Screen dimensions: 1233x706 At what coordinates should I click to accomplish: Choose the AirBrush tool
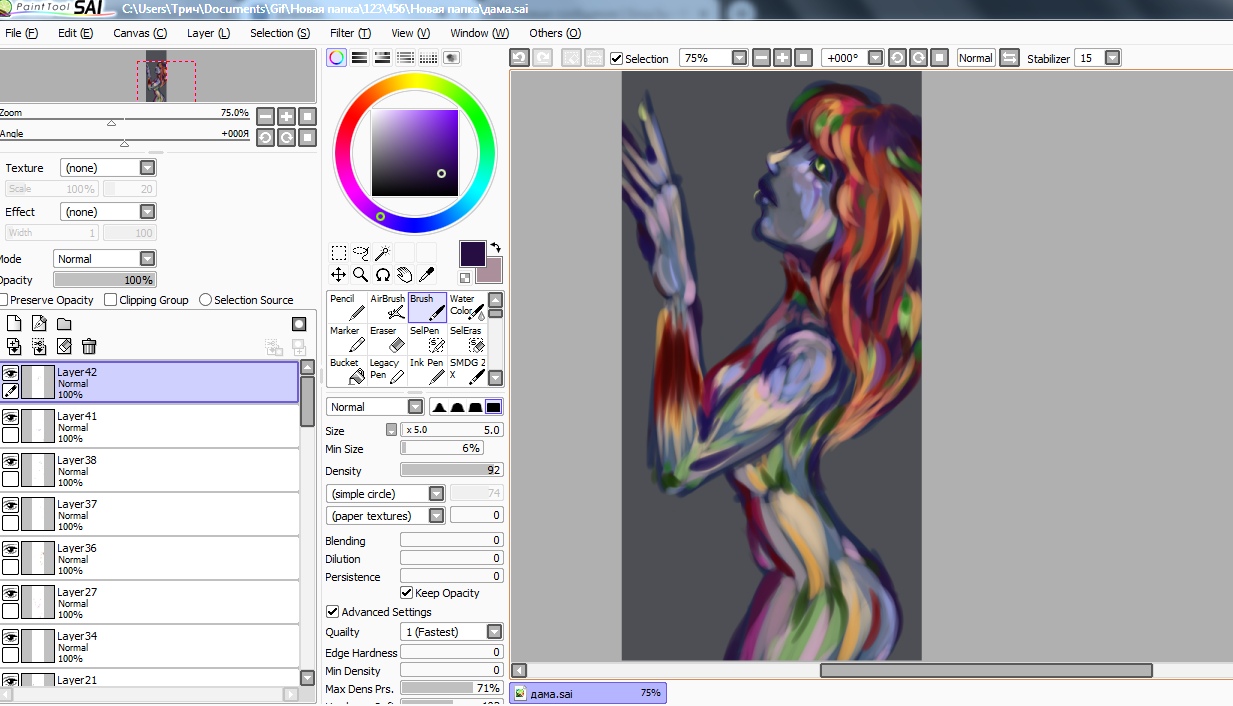coord(387,307)
